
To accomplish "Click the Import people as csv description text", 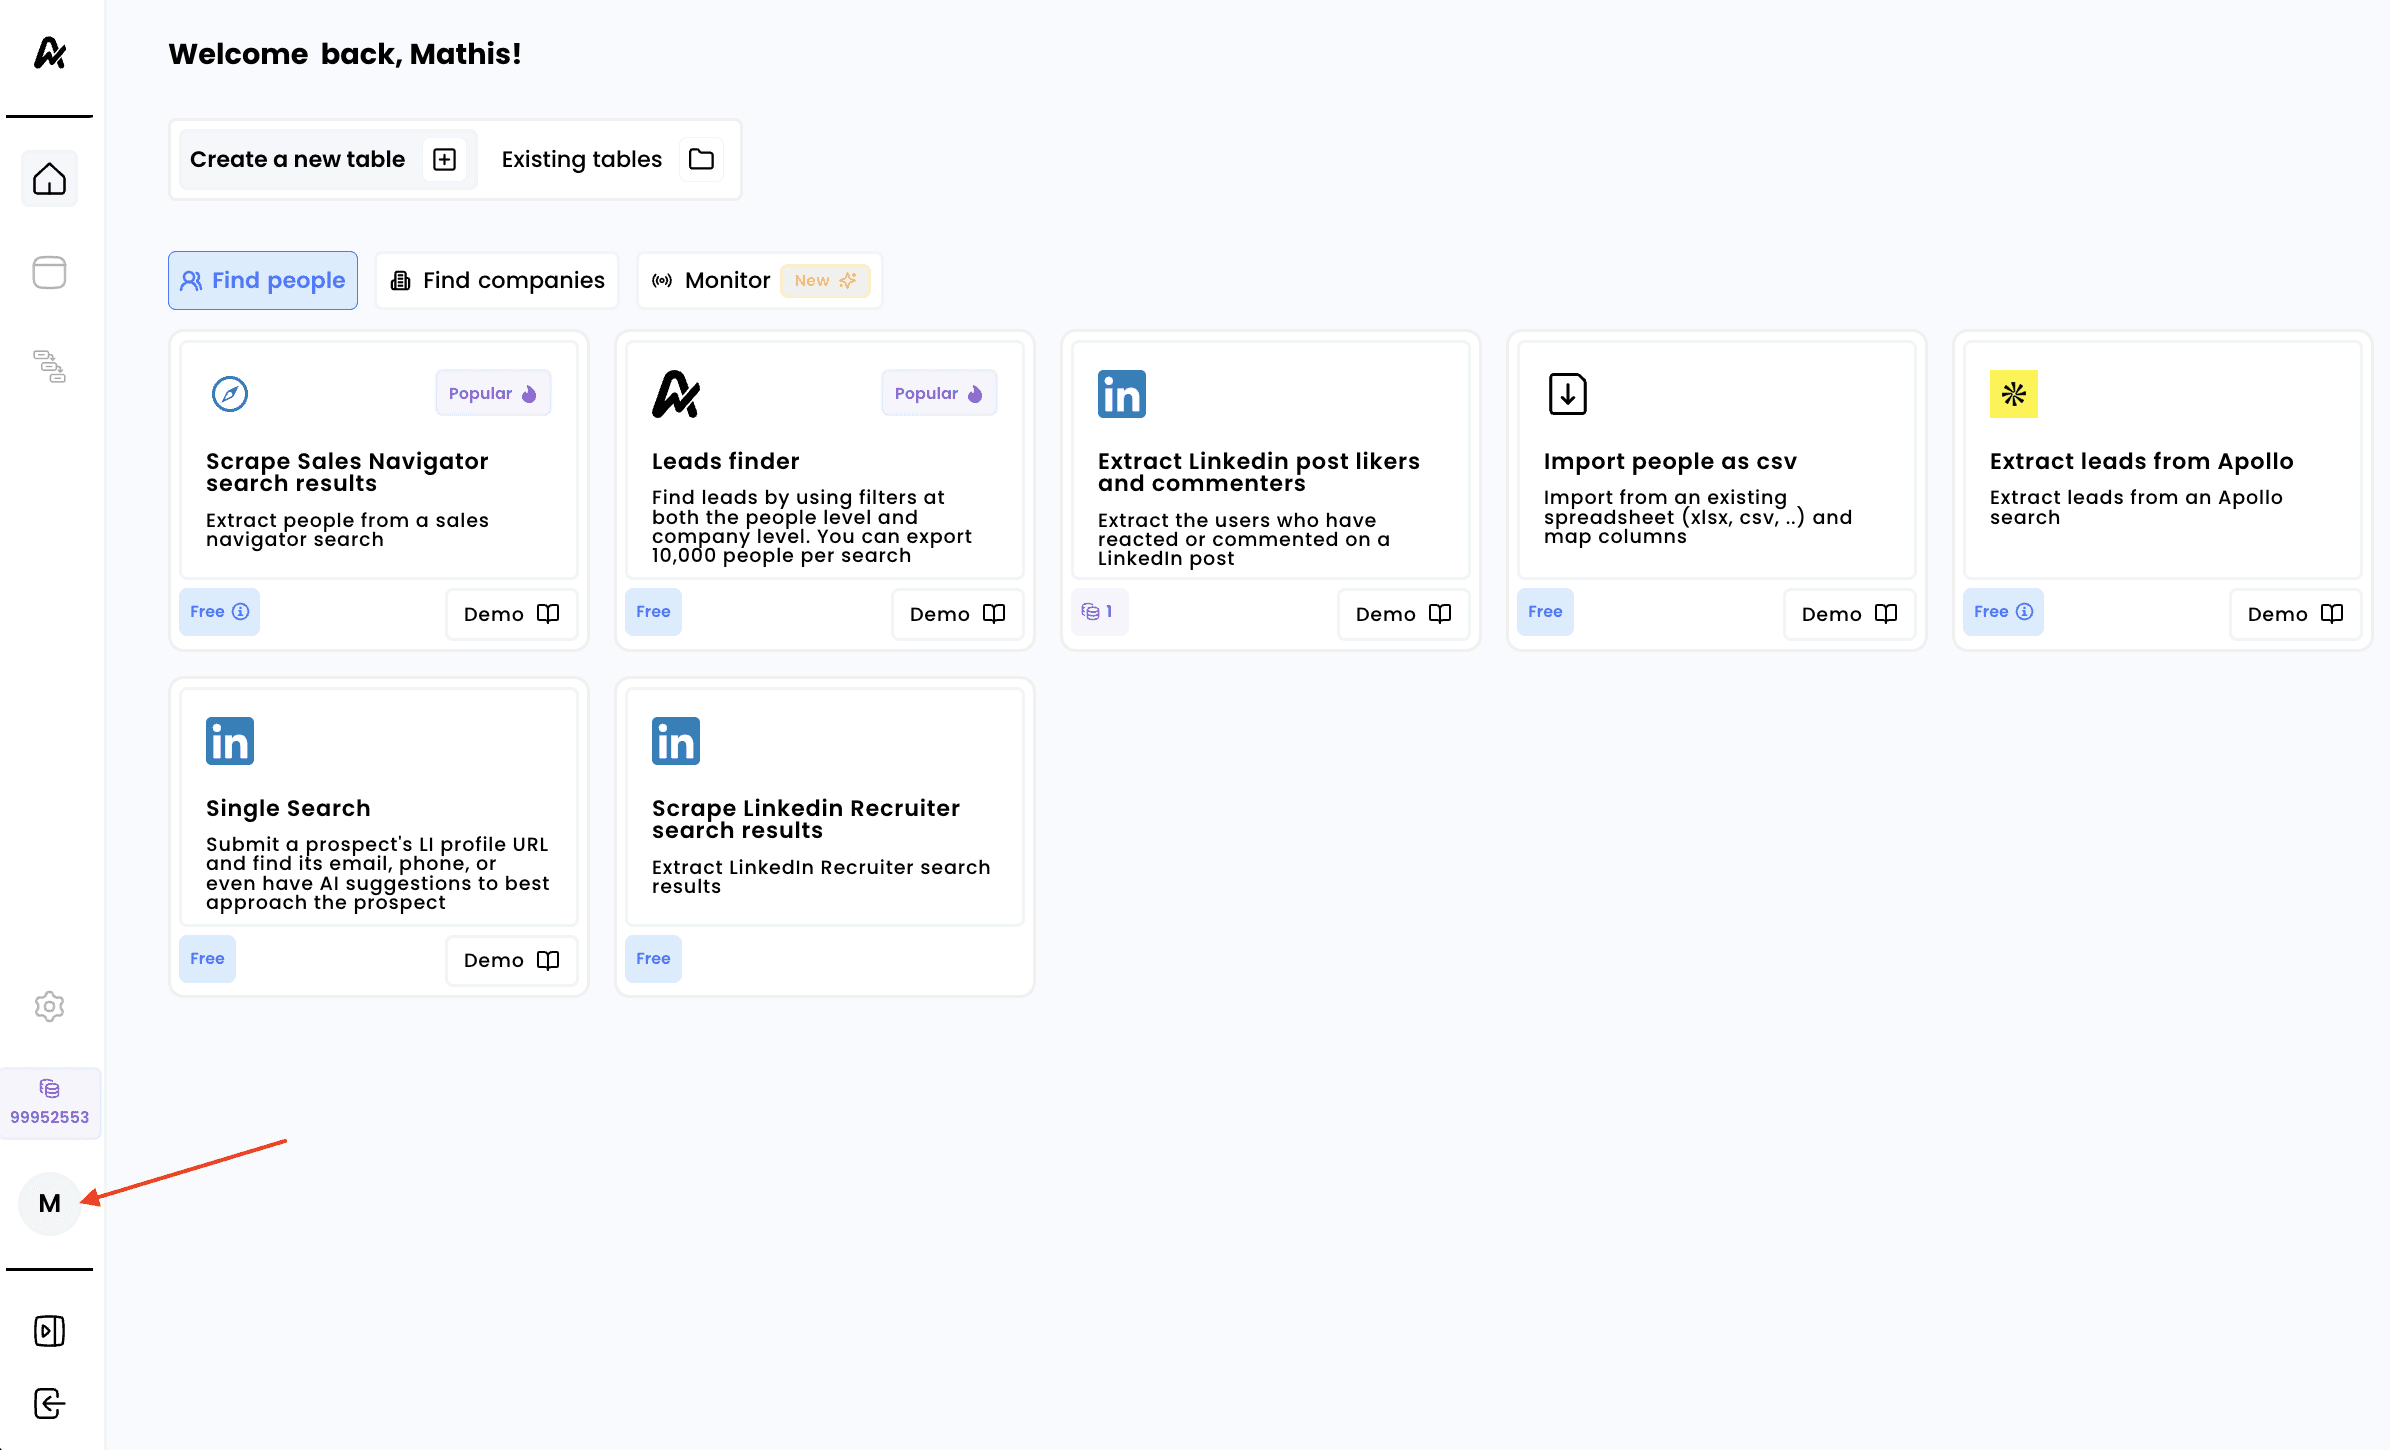I will 1698,517.
